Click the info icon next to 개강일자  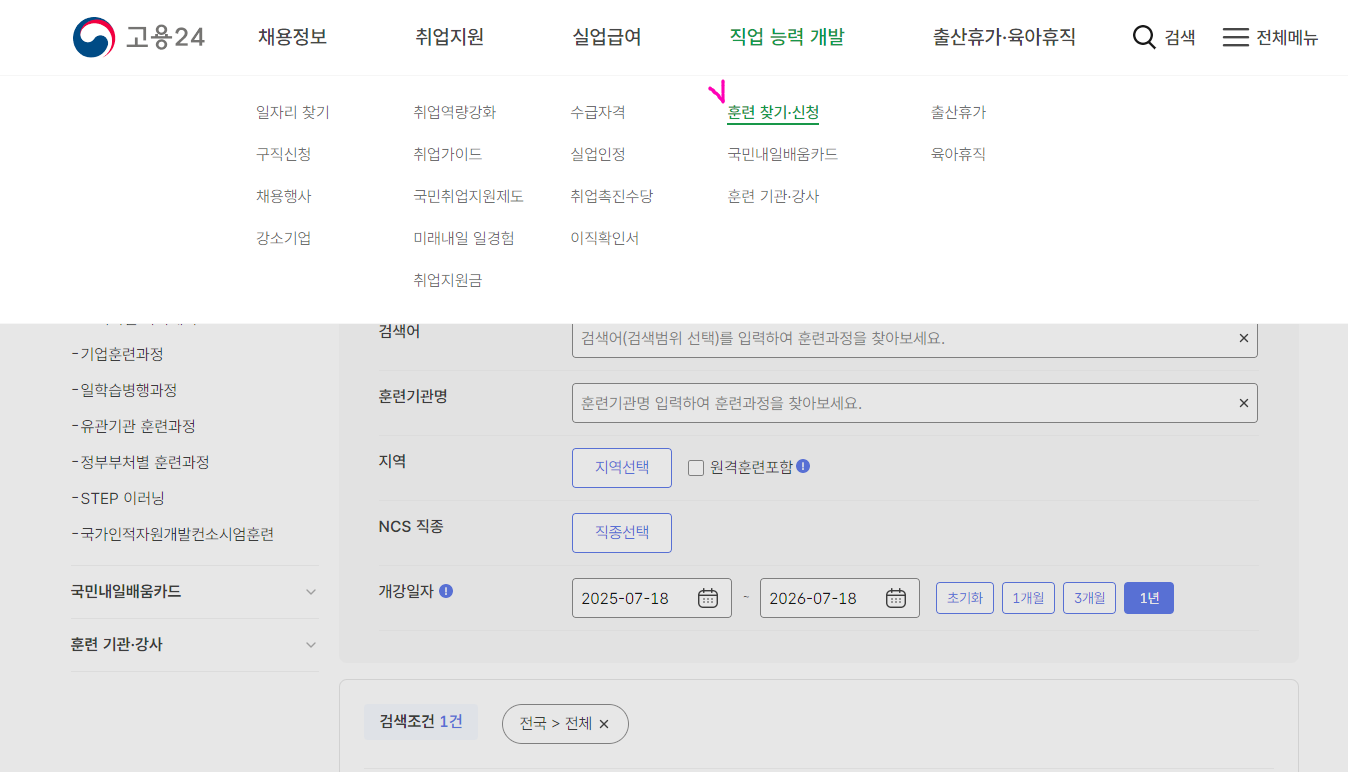pyautogui.click(x=445, y=591)
